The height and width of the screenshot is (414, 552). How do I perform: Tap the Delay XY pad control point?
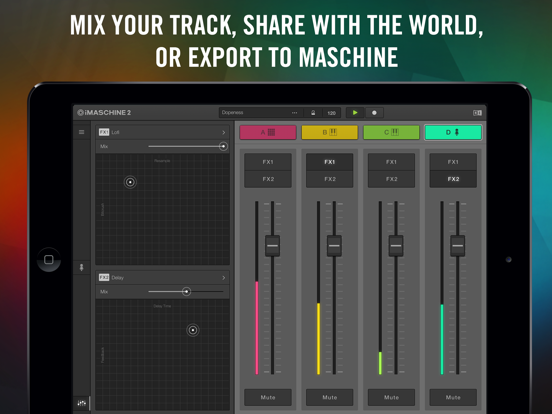[193, 330]
